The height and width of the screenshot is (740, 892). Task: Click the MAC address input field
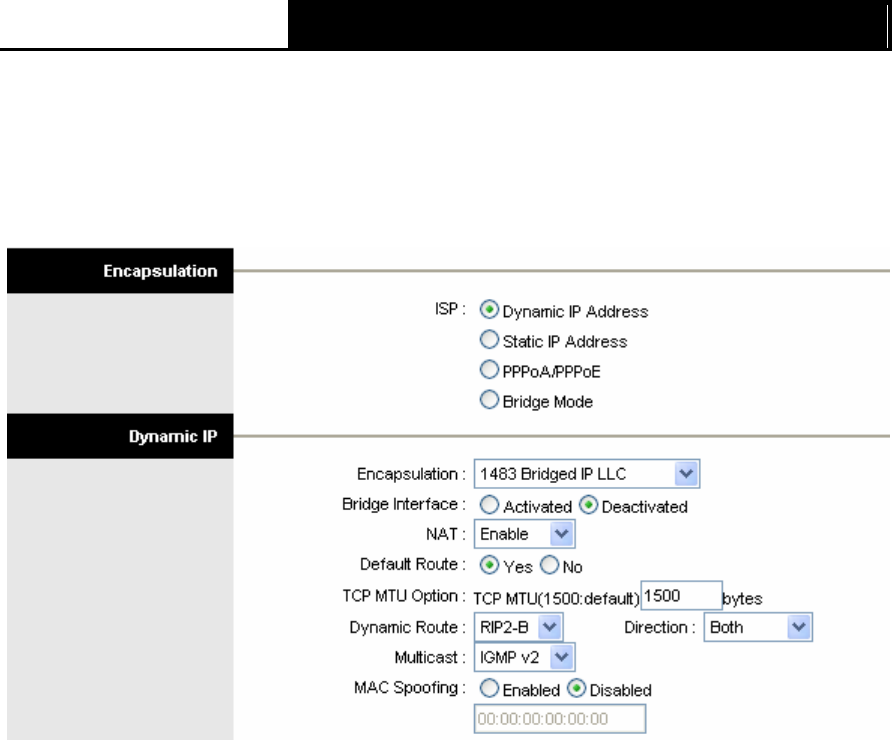pos(560,719)
